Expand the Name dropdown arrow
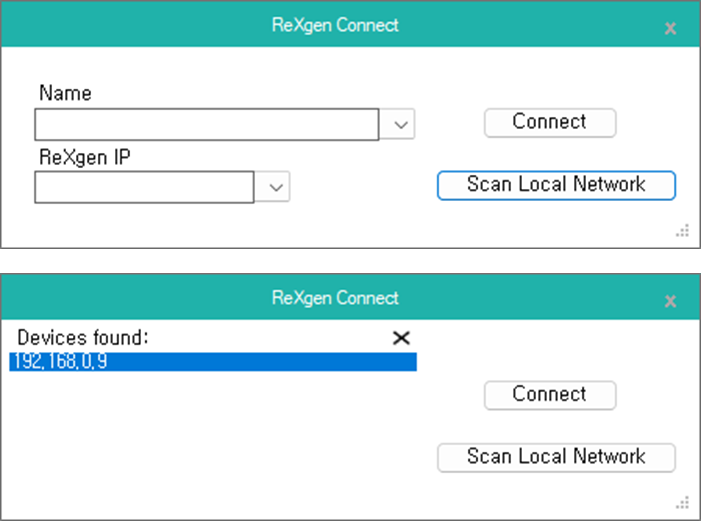The image size is (701, 521). (401, 124)
